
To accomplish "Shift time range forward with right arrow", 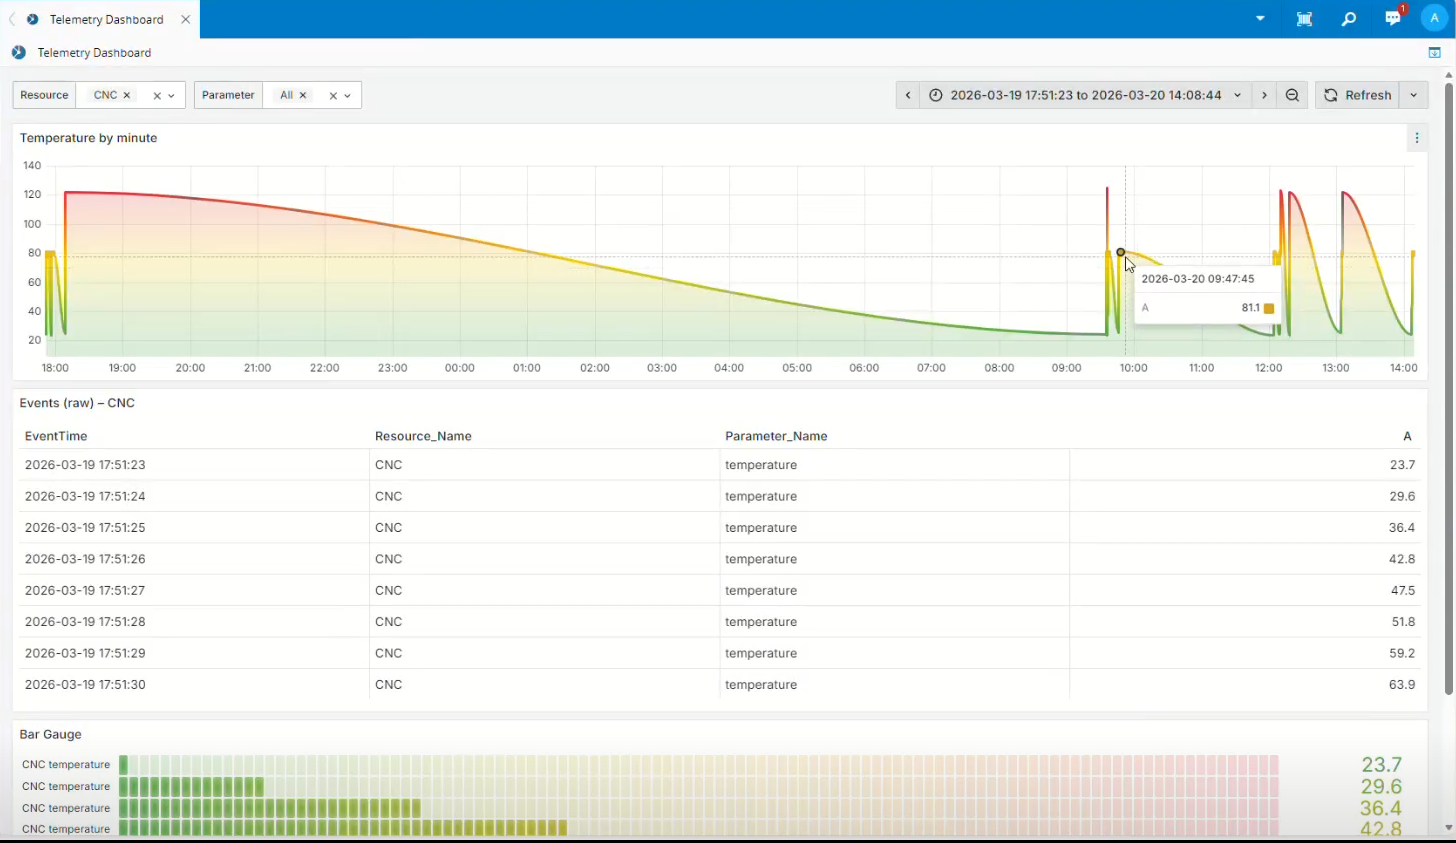I will click(1263, 95).
